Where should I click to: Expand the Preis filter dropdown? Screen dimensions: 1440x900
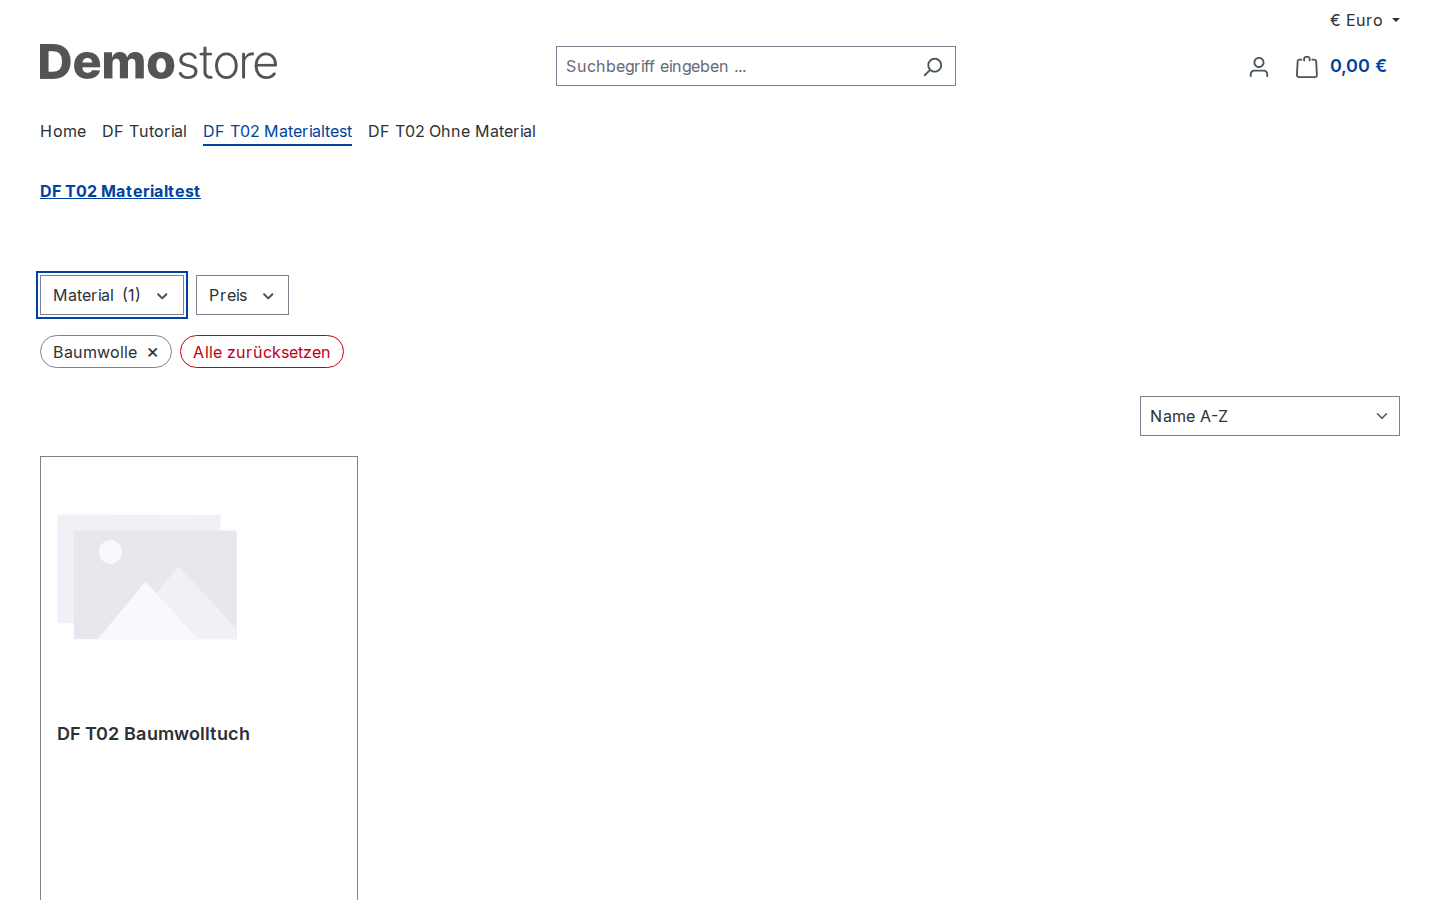click(x=242, y=295)
